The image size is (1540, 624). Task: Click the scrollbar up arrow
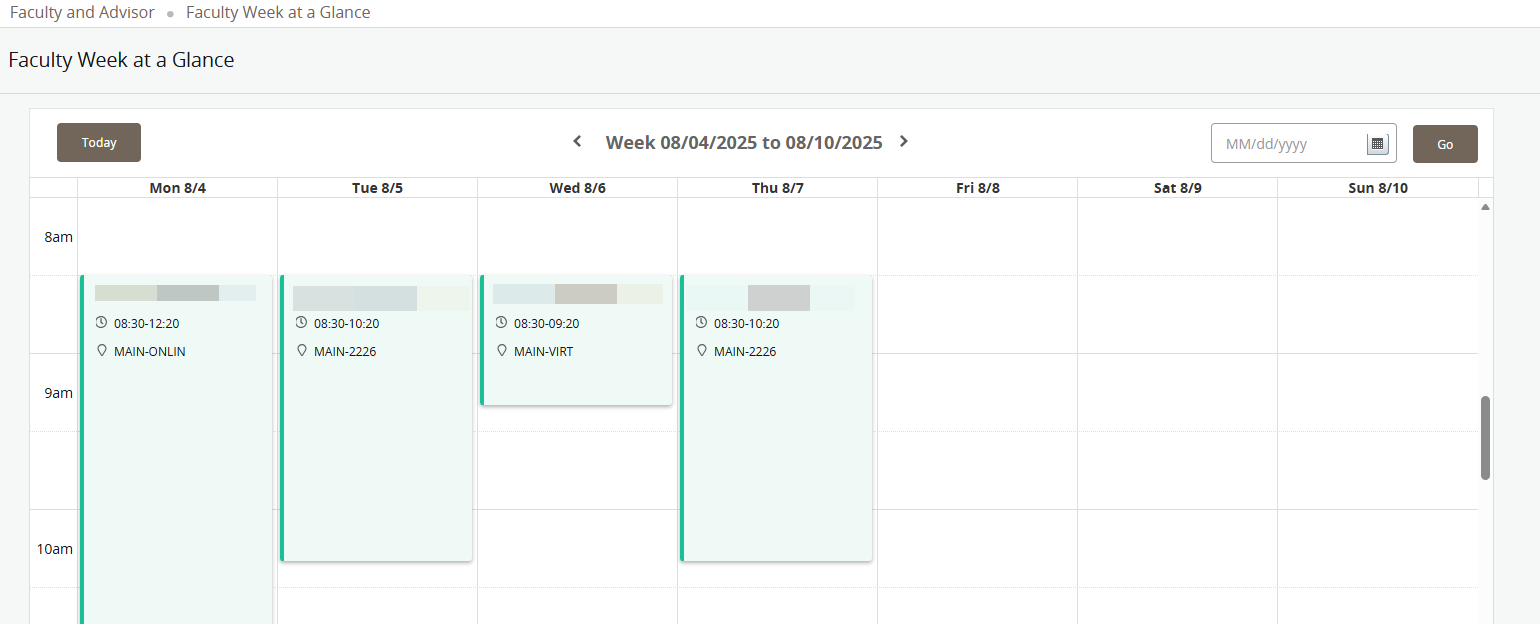click(1485, 206)
